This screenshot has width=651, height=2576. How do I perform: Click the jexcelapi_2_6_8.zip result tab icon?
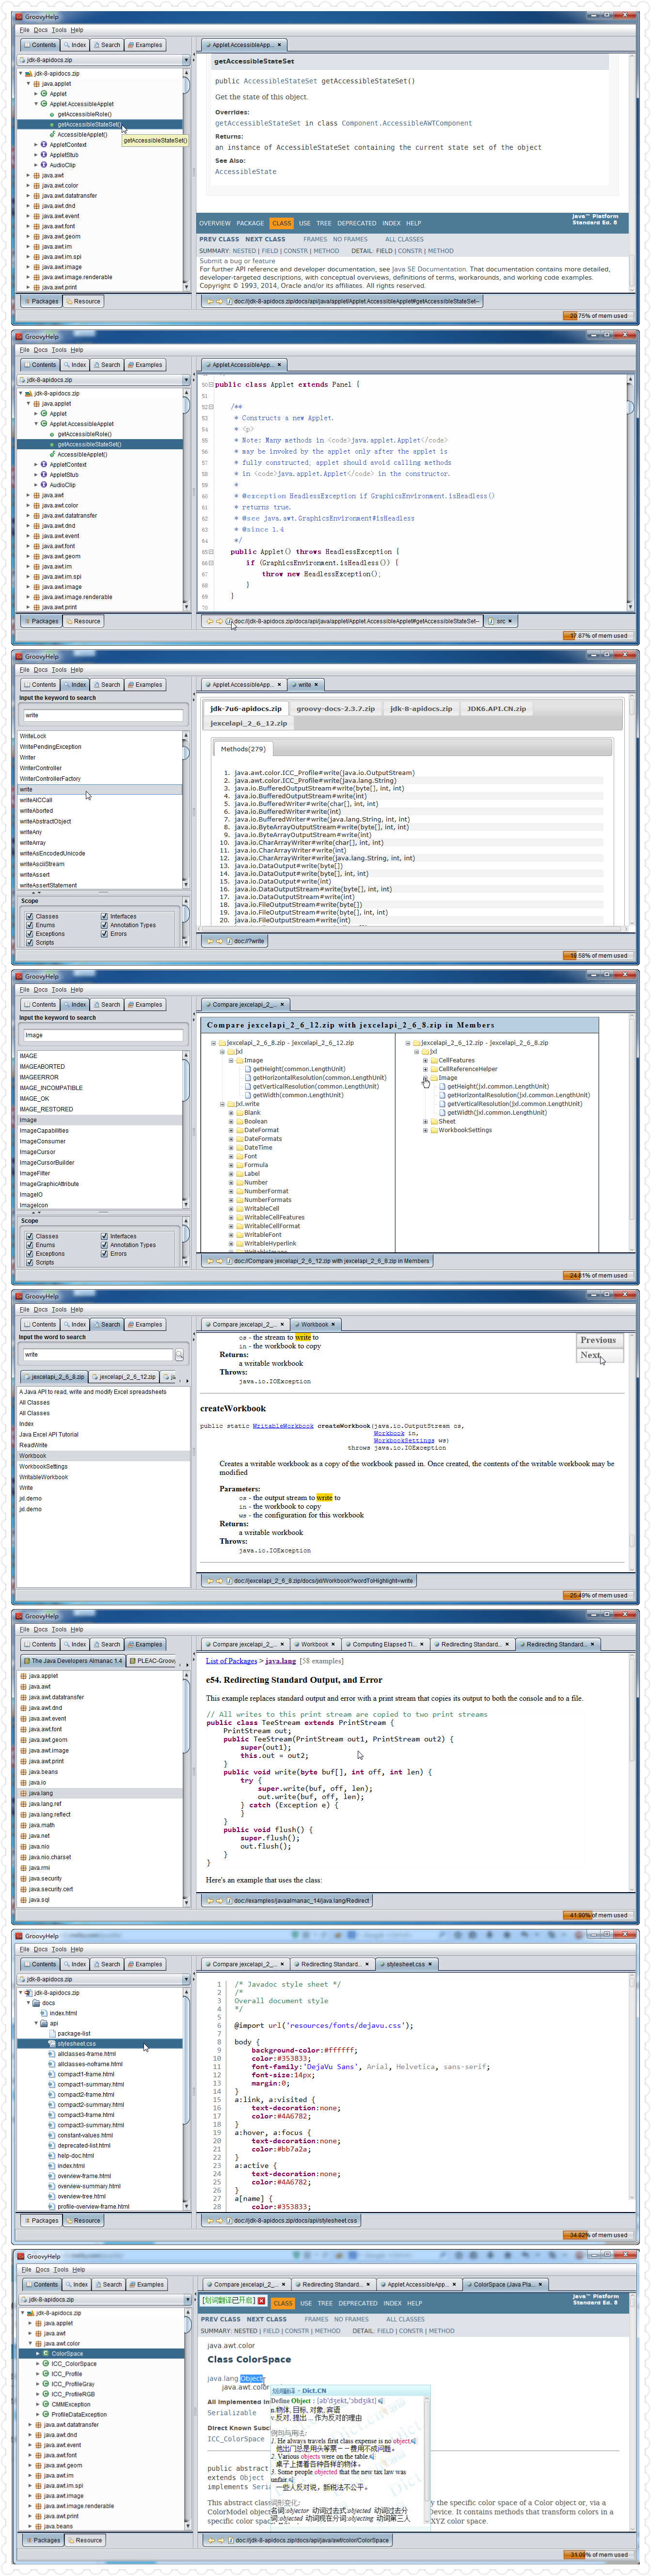click(x=27, y=1377)
